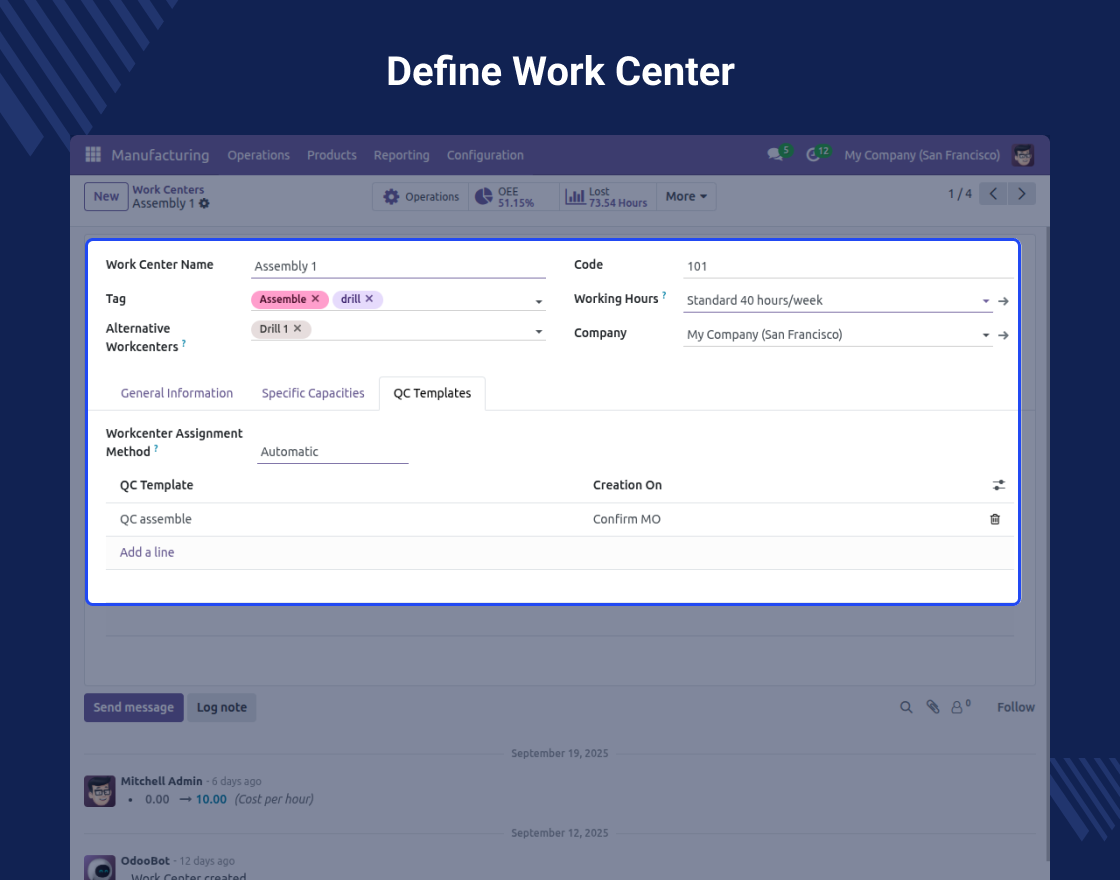Viewport: 1120px width, 880px height.
Task: Click the Log note button
Action: tap(221, 707)
